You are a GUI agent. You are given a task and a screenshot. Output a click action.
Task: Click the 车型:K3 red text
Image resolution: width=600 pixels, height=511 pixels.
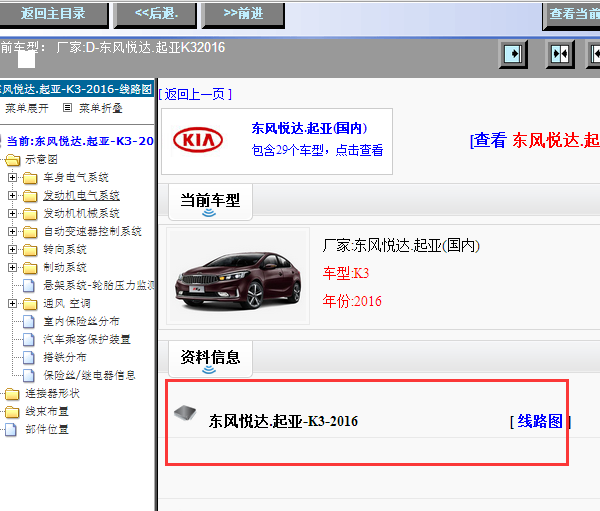tap(346, 273)
